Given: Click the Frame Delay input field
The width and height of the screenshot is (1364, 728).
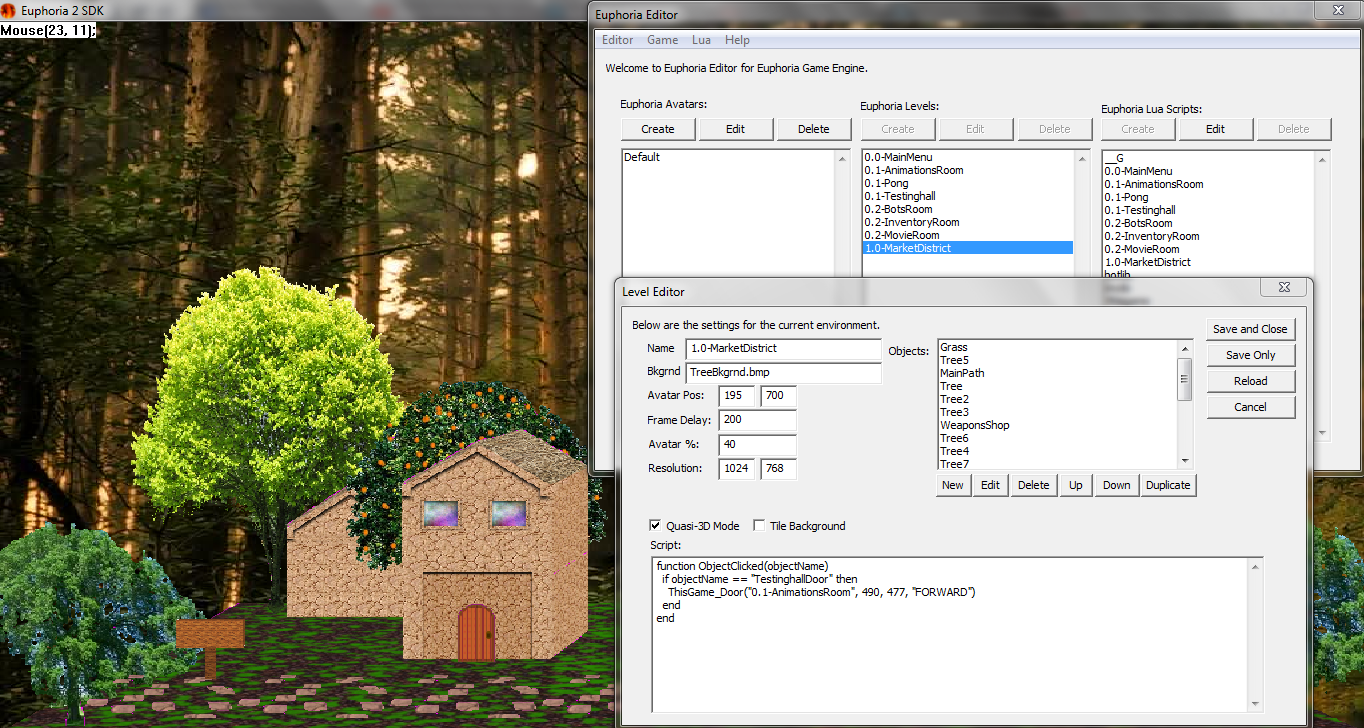Looking at the screenshot, I should click(757, 420).
